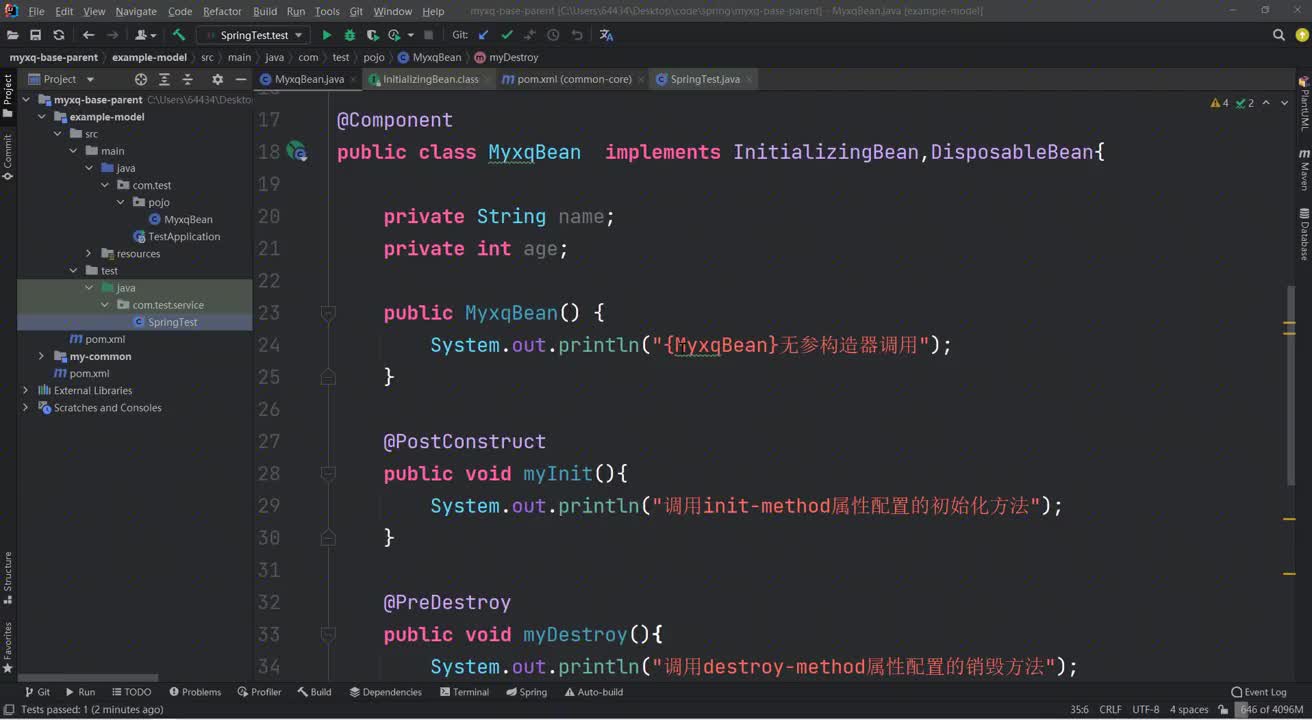
Task: Hide the Project tool window
Action: (240, 79)
